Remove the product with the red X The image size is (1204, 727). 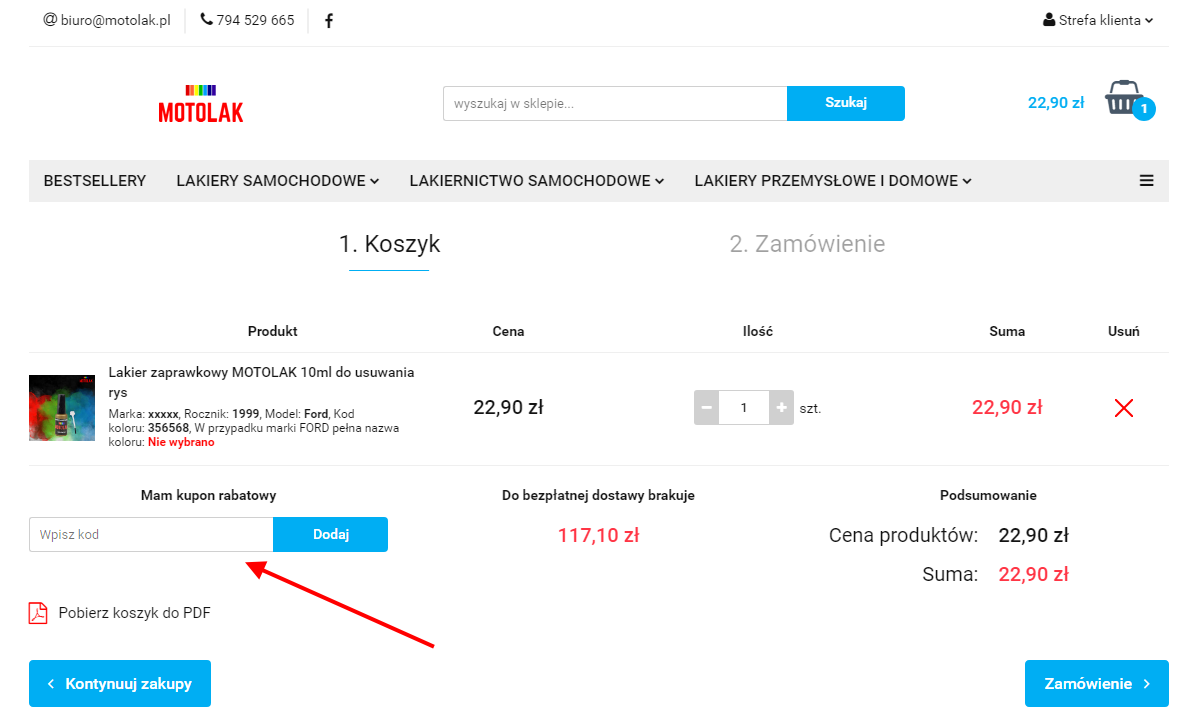[x=1124, y=408]
